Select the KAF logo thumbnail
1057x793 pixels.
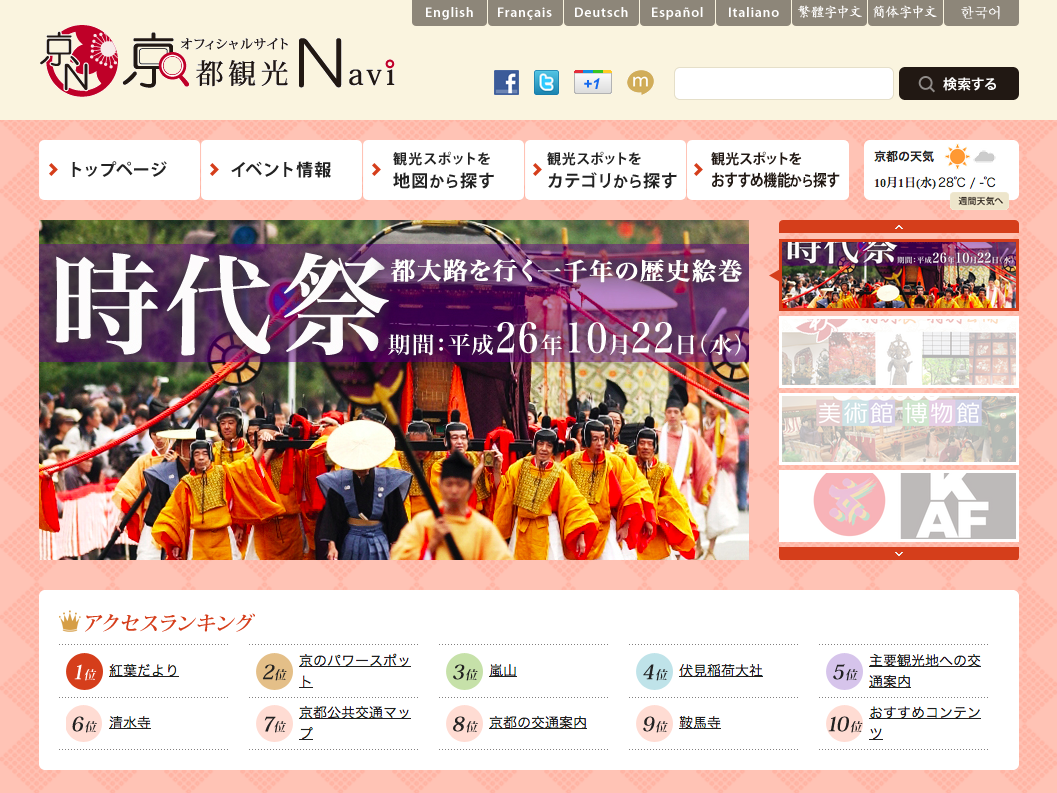point(899,506)
